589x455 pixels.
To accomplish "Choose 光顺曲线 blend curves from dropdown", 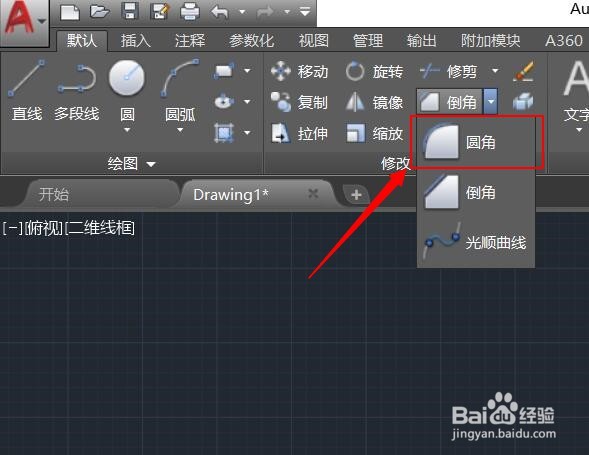I will pos(476,243).
